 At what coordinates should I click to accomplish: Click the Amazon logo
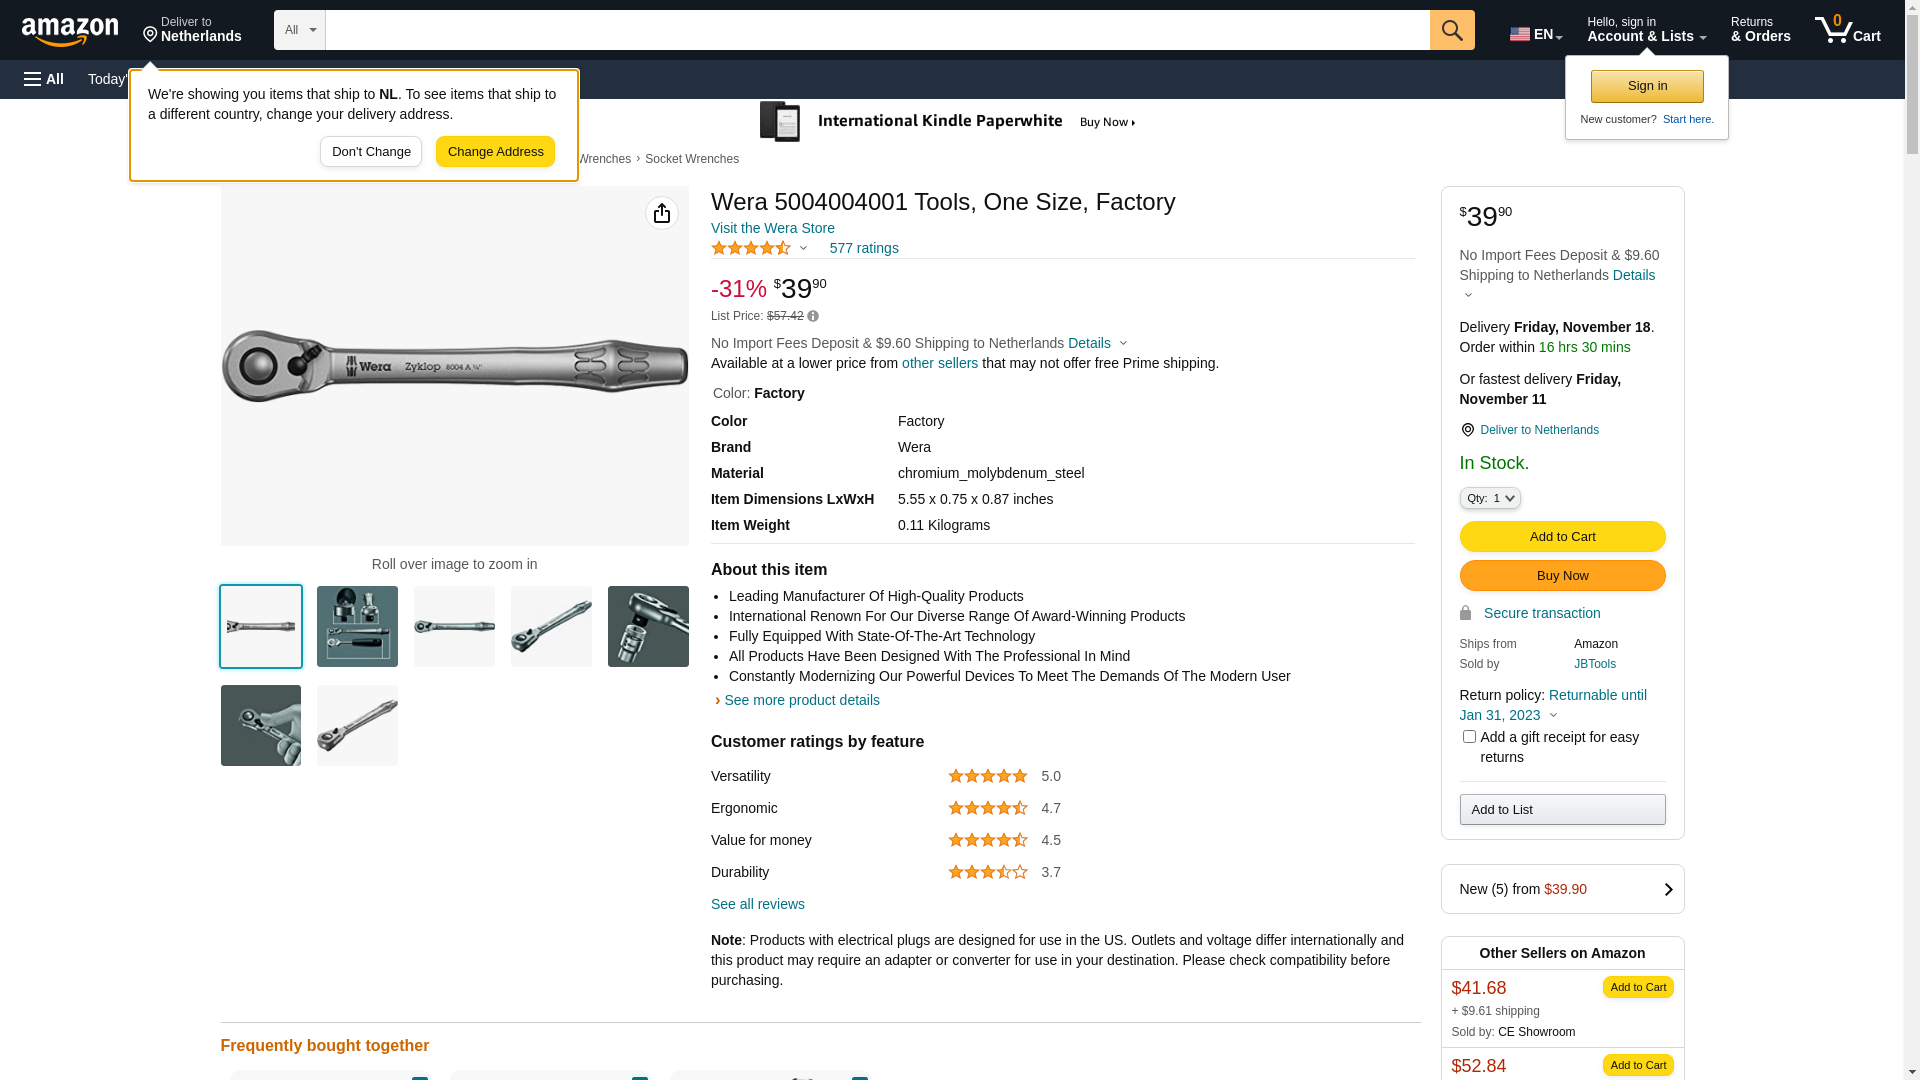click(70, 32)
